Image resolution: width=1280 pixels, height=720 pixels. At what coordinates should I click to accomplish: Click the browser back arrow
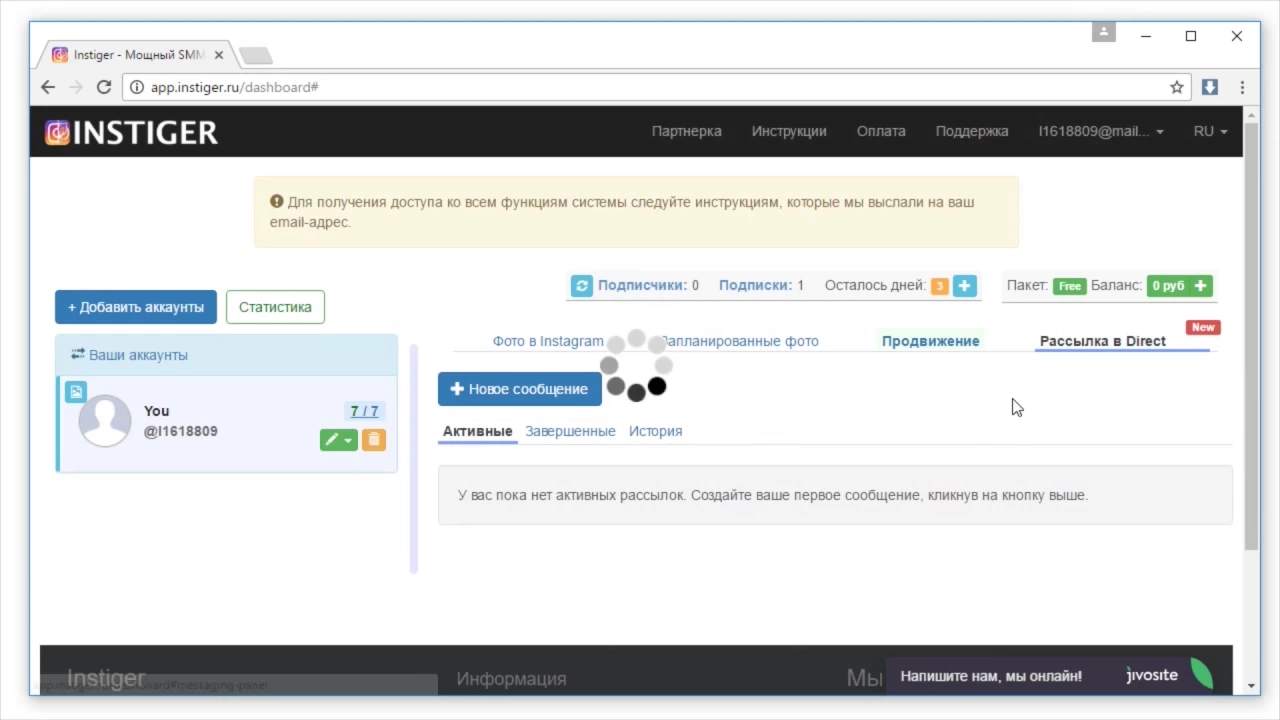click(47, 87)
